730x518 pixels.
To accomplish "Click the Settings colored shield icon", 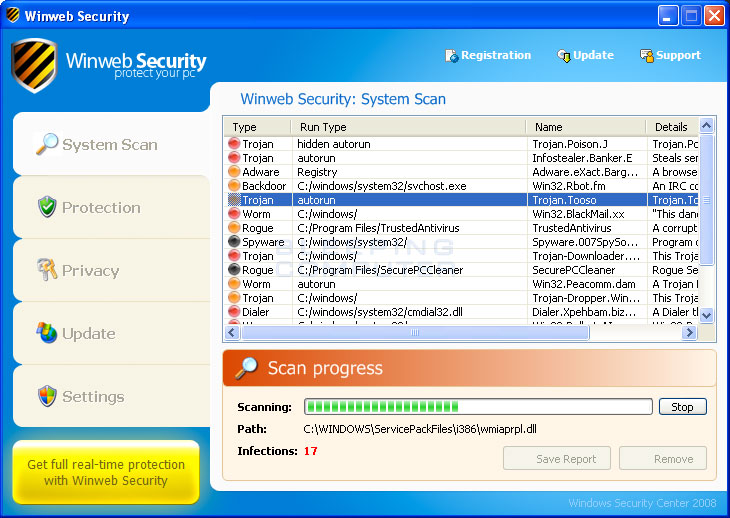I will 47,396.
